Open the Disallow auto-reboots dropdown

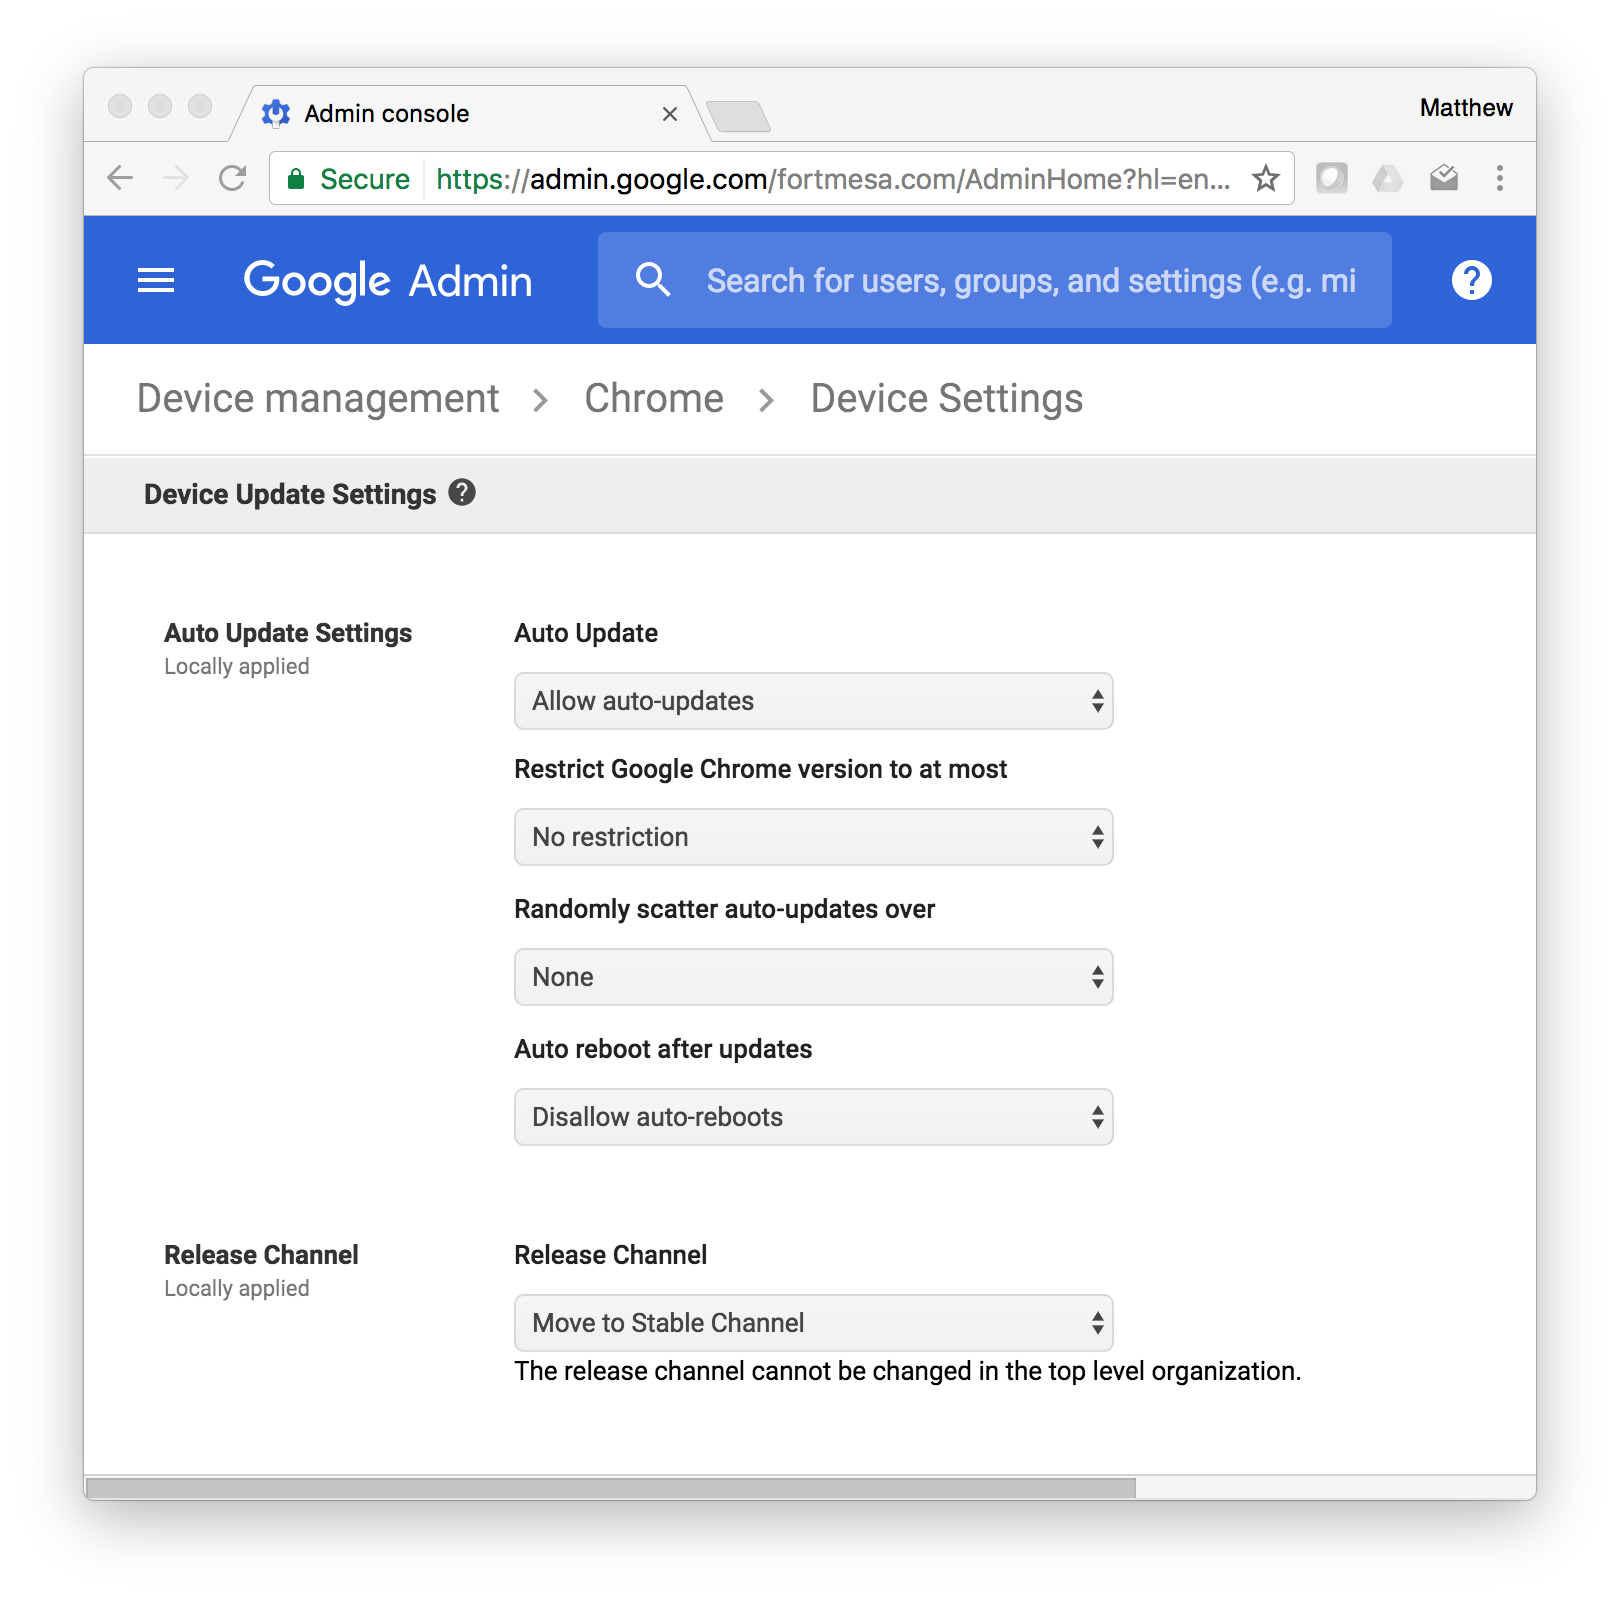tap(814, 1117)
